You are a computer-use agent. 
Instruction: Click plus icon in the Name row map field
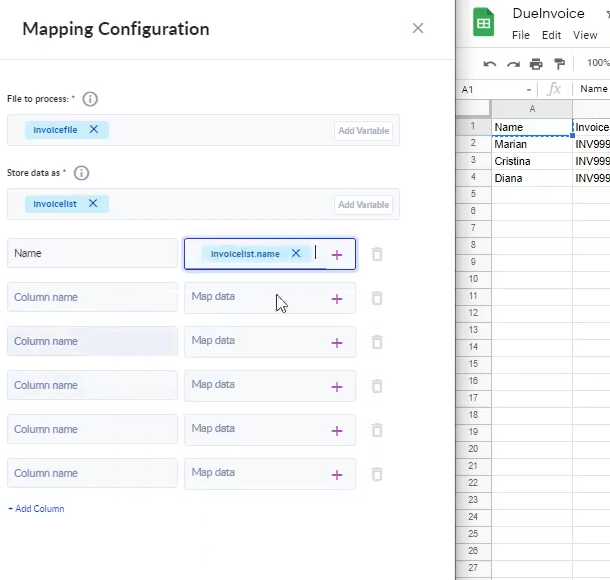[337, 255]
